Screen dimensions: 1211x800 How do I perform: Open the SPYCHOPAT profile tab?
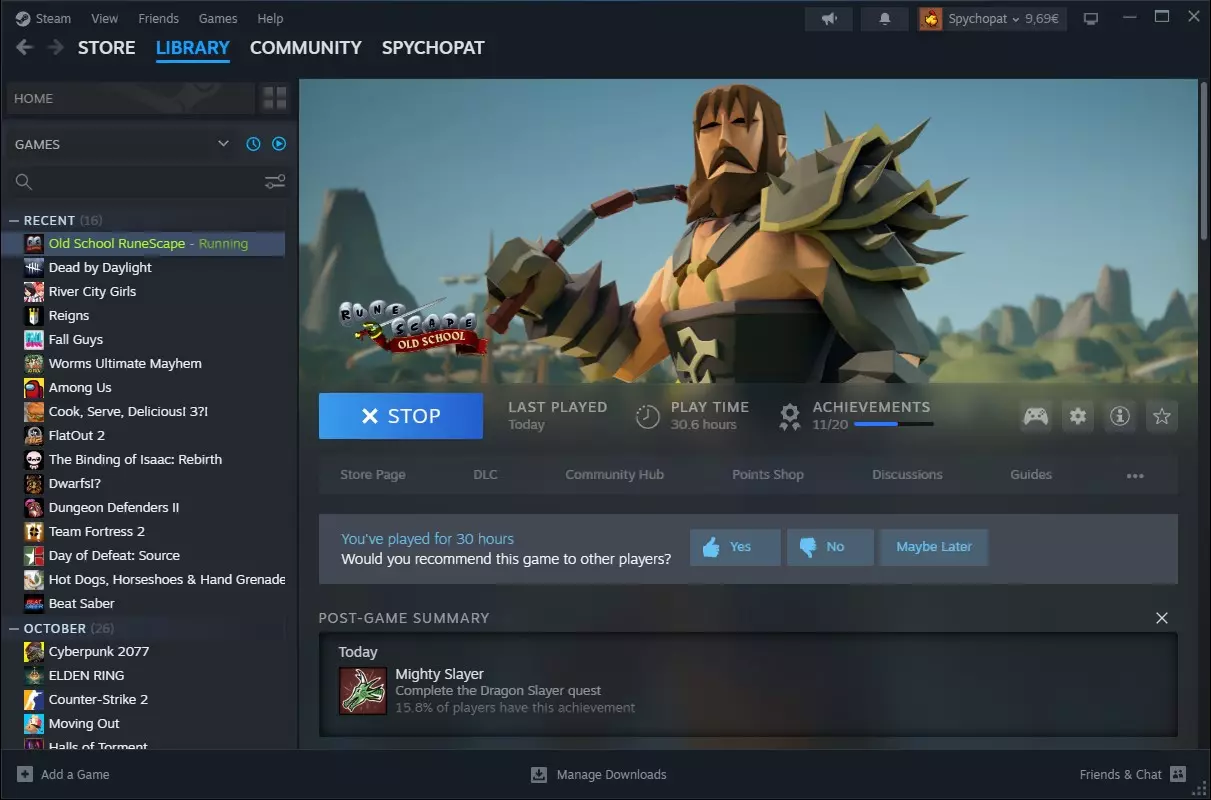click(x=433, y=48)
